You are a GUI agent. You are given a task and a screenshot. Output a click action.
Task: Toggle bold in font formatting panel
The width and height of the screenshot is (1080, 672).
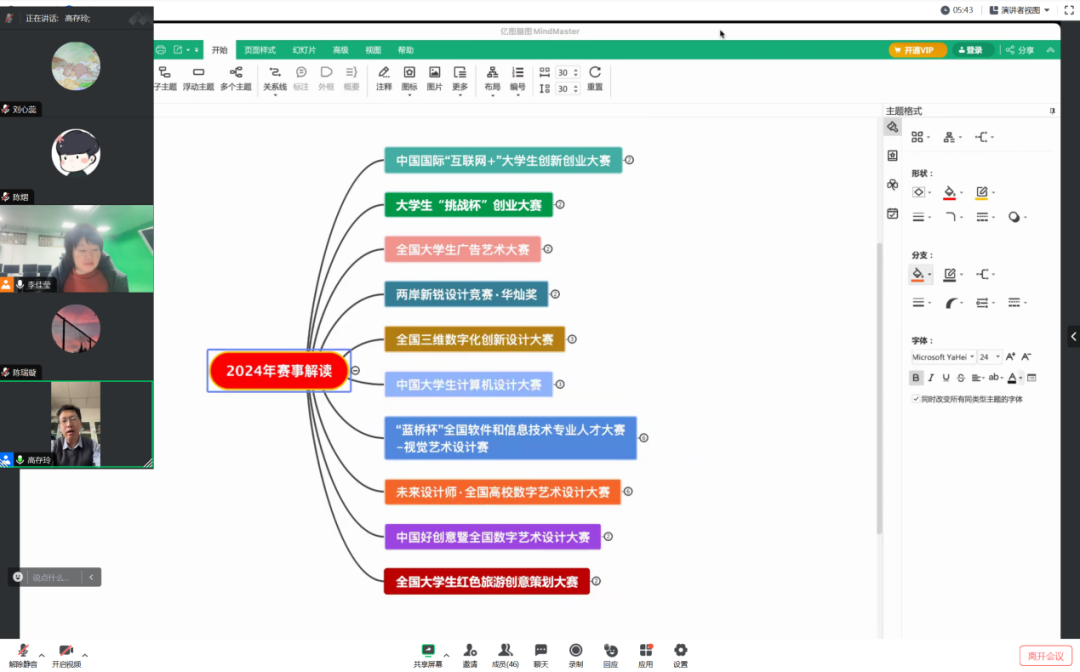[916, 378]
